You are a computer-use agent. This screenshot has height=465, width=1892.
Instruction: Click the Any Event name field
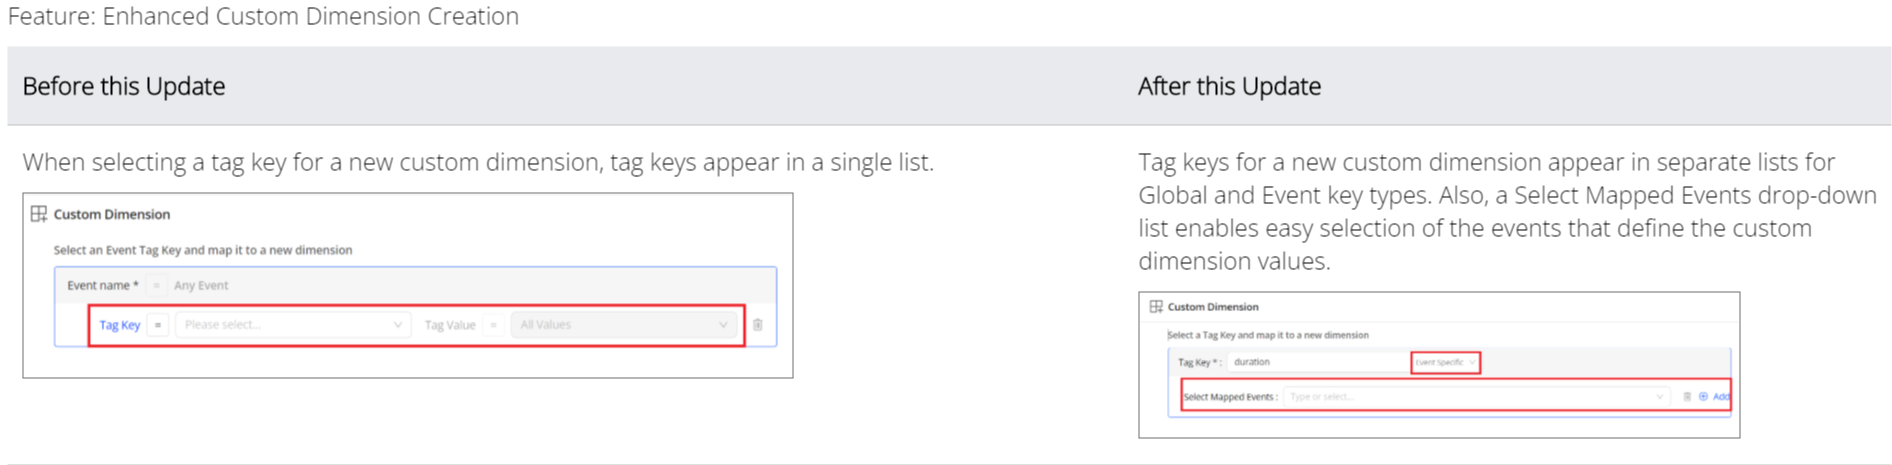tap(201, 286)
